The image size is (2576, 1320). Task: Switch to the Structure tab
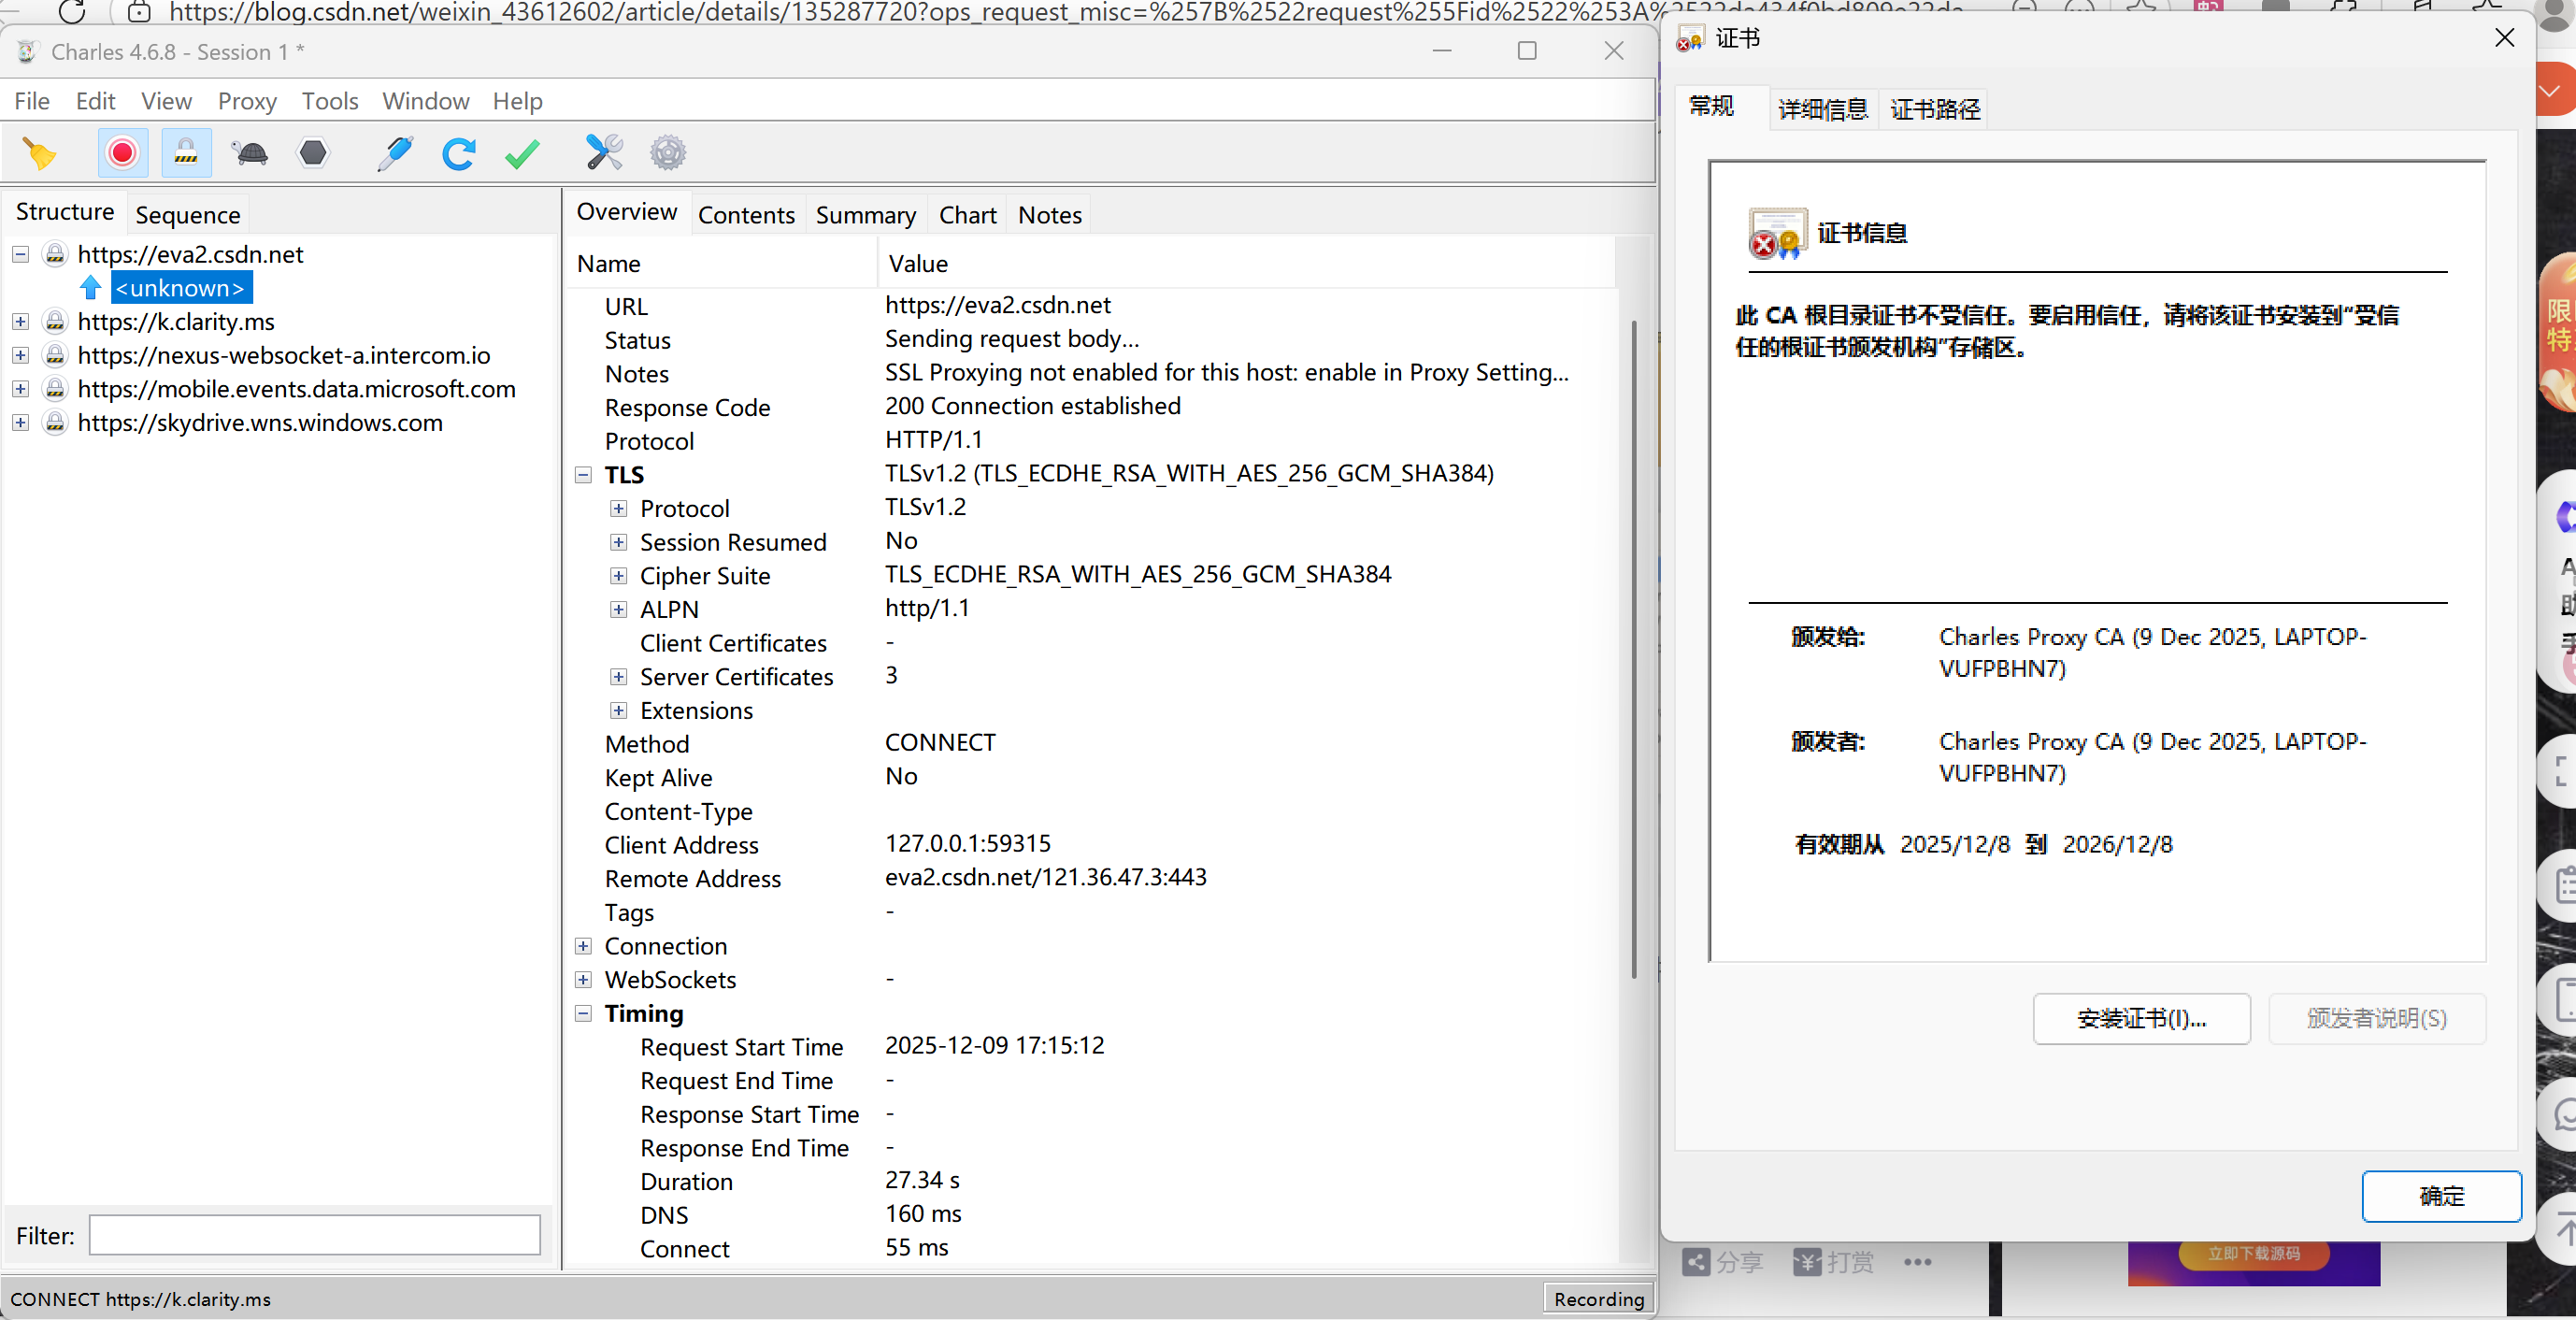[x=65, y=212]
